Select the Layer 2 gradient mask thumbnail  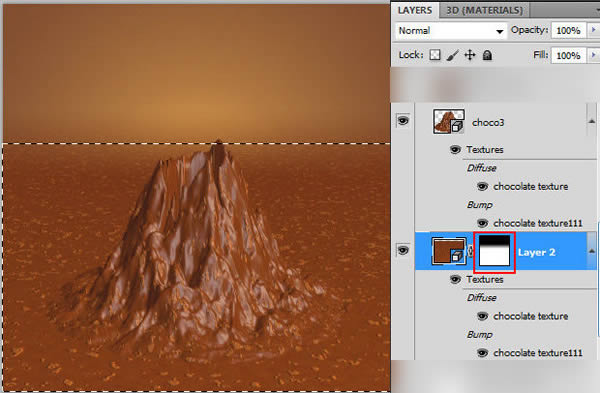tap(494, 251)
